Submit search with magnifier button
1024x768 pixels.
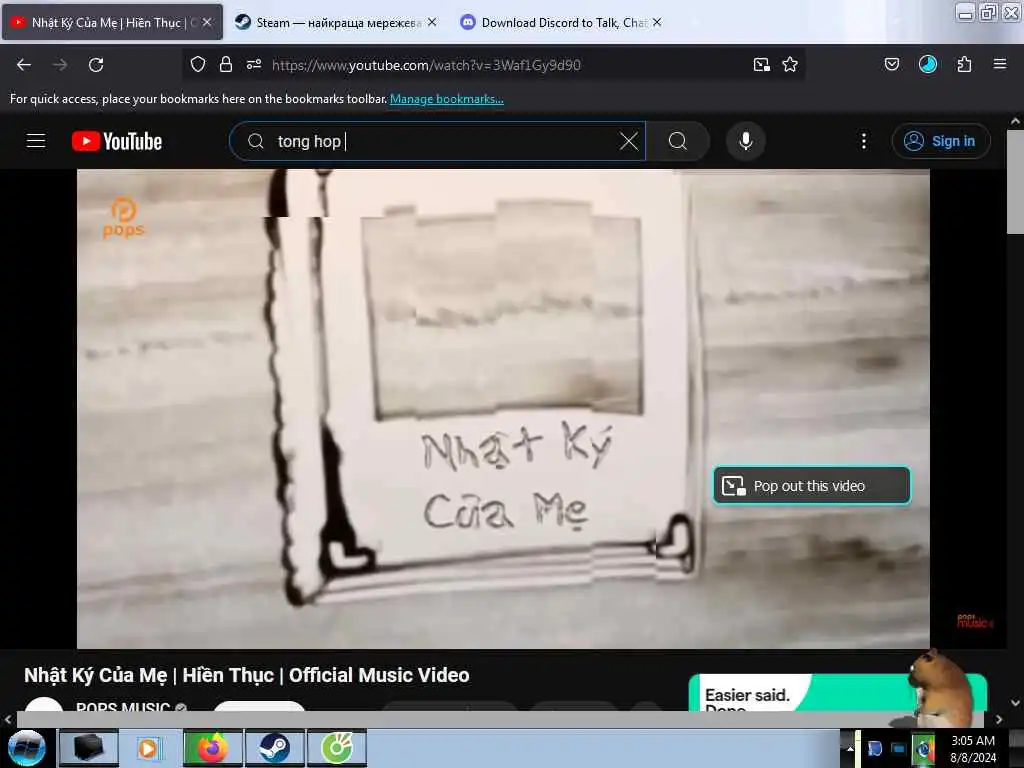pos(678,141)
